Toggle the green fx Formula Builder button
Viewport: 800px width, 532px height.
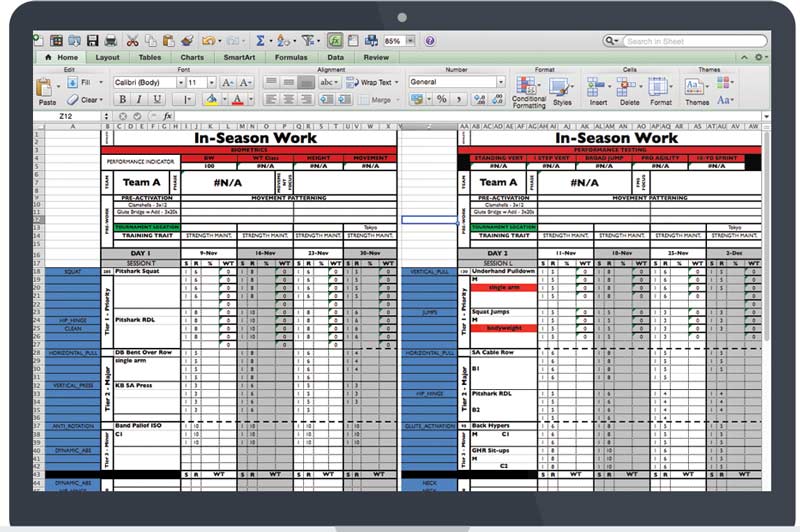[335, 41]
